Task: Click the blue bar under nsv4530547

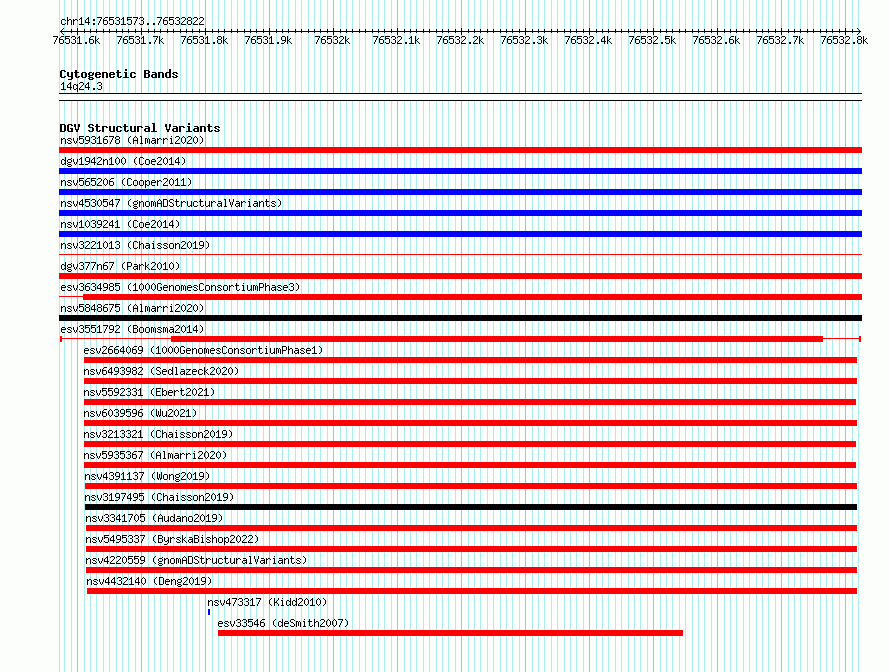Action: pyautogui.click(x=460, y=213)
